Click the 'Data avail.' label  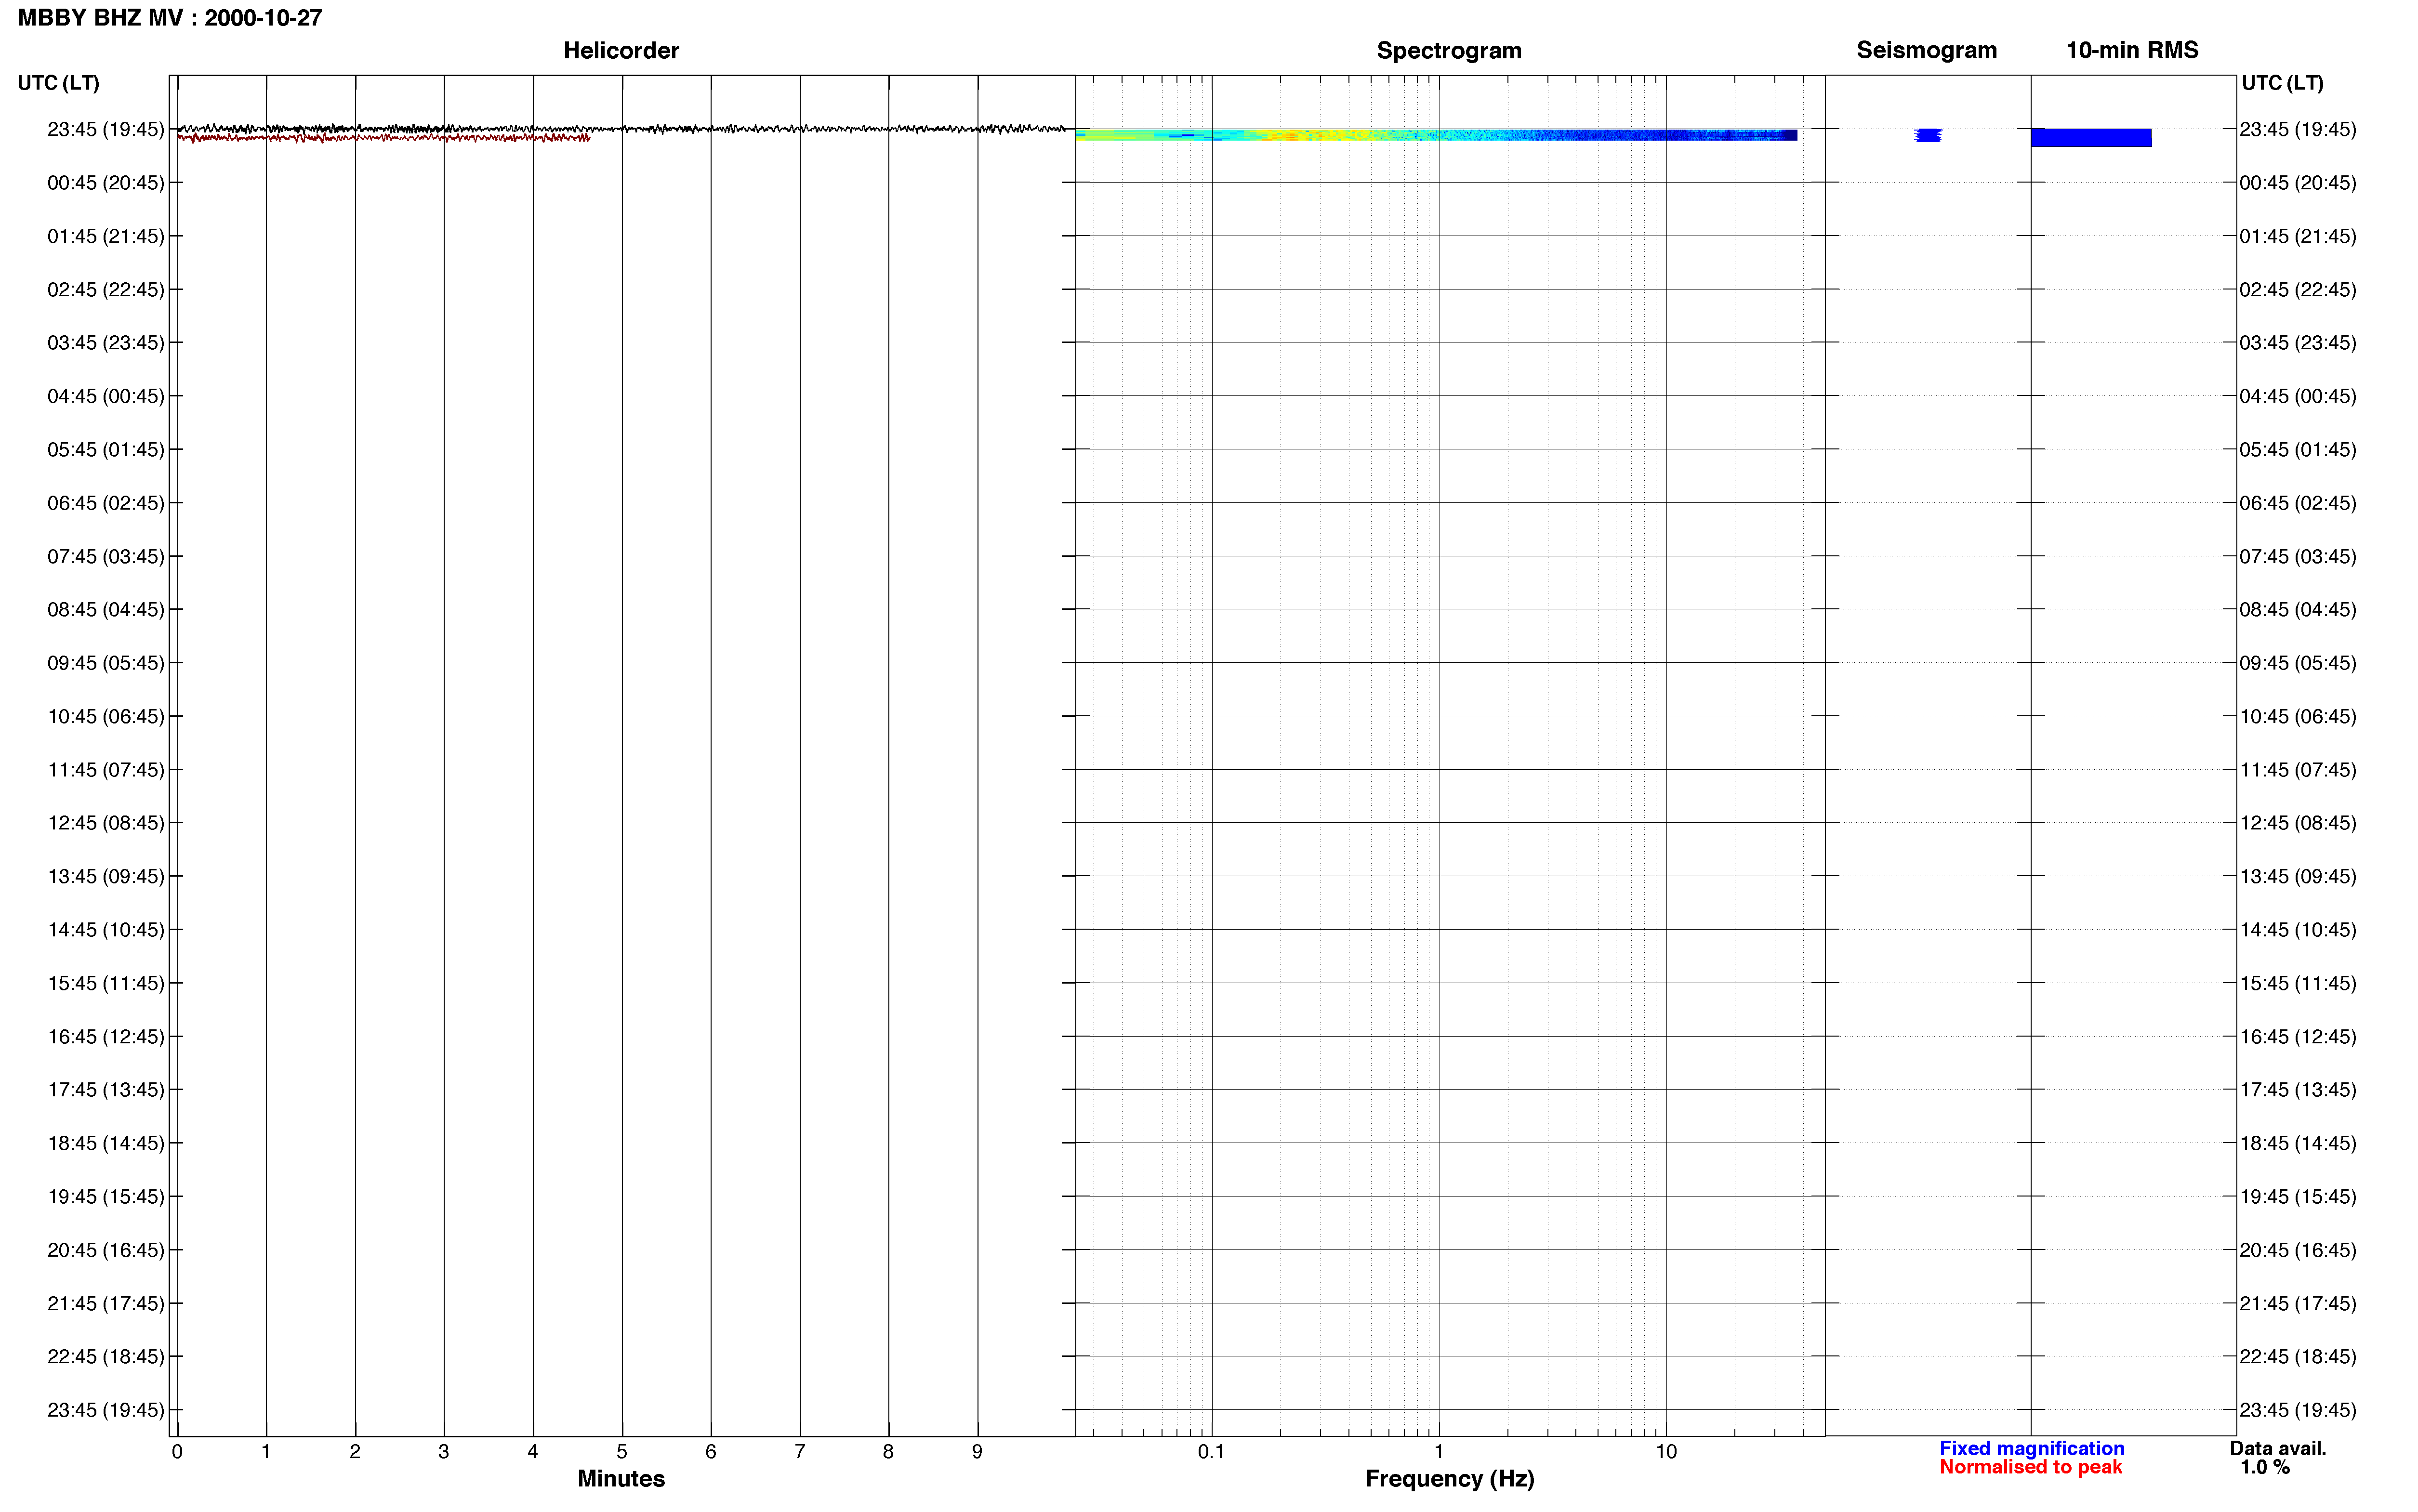point(2278,1448)
